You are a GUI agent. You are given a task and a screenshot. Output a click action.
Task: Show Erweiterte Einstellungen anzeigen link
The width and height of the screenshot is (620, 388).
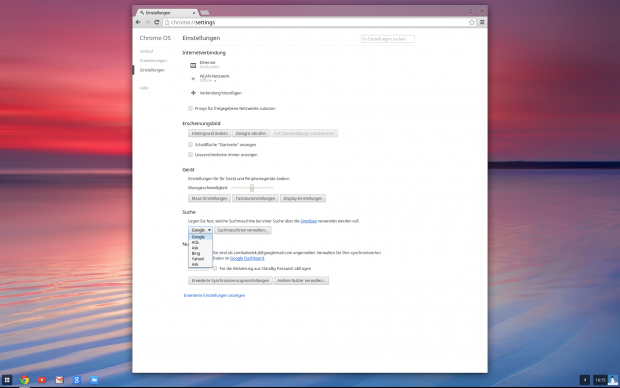tap(214, 295)
